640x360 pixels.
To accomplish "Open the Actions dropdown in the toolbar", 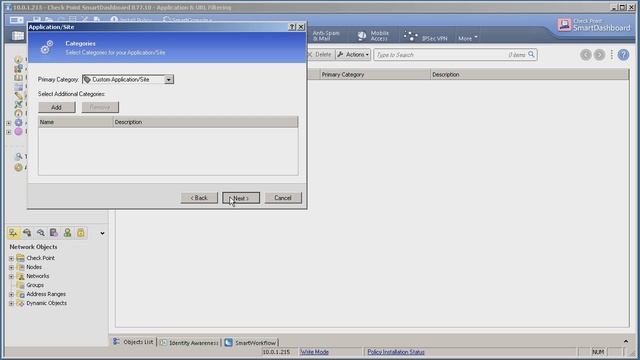I will point(353,55).
